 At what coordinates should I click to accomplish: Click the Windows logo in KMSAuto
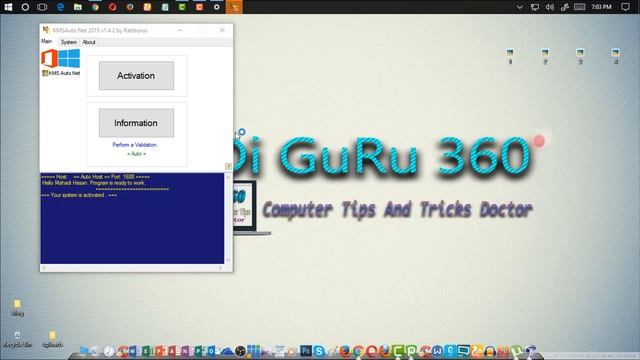pos(69,58)
